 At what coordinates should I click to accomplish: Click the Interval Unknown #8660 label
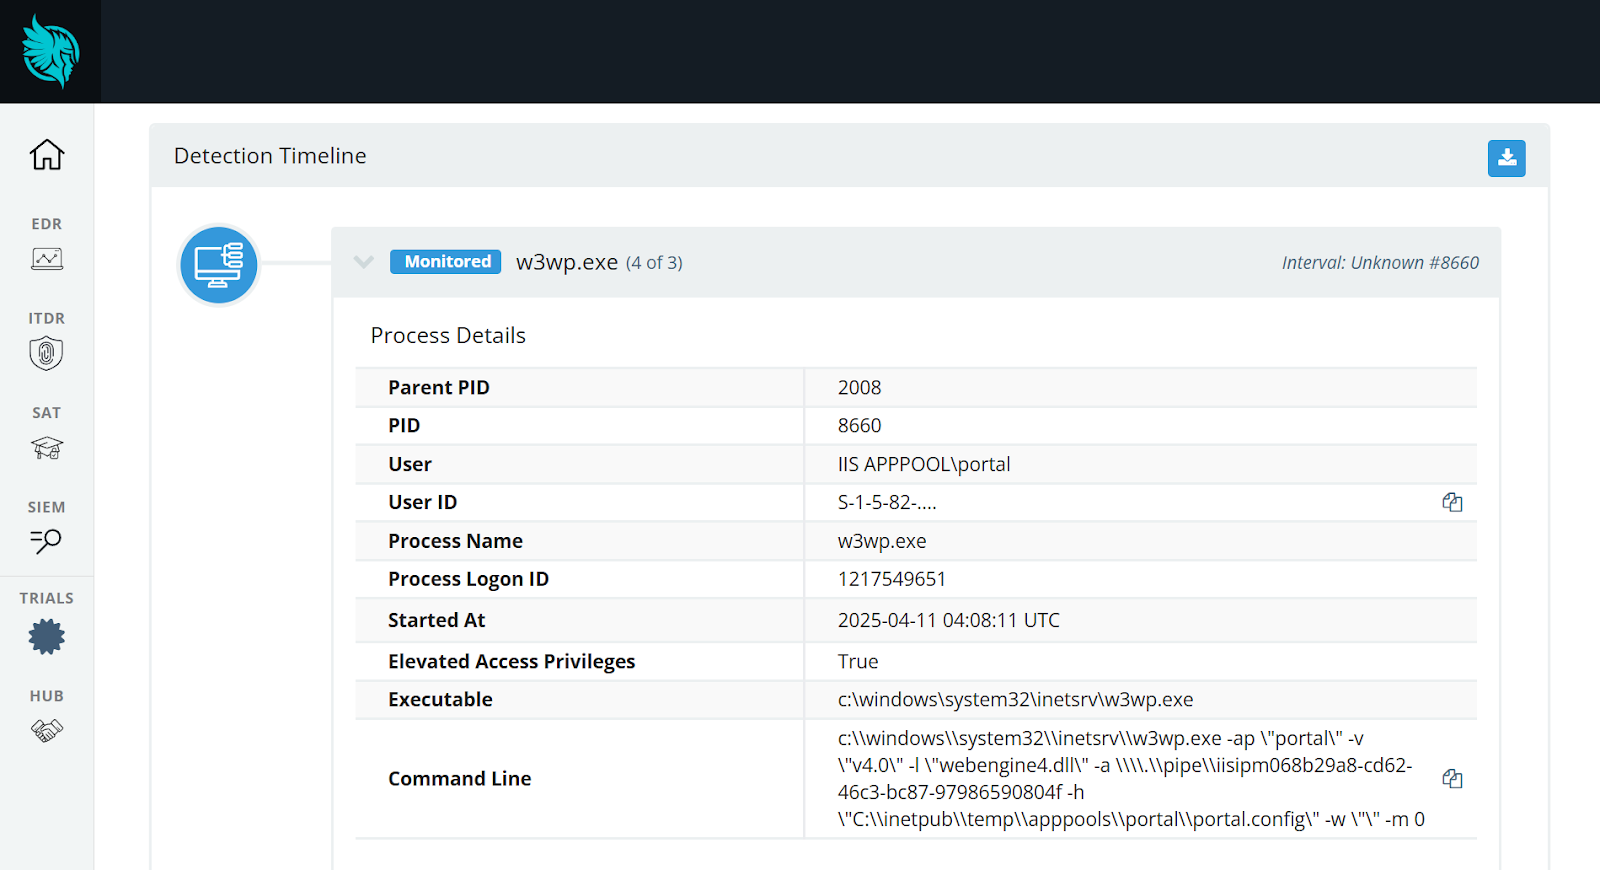[x=1380, y=263]
